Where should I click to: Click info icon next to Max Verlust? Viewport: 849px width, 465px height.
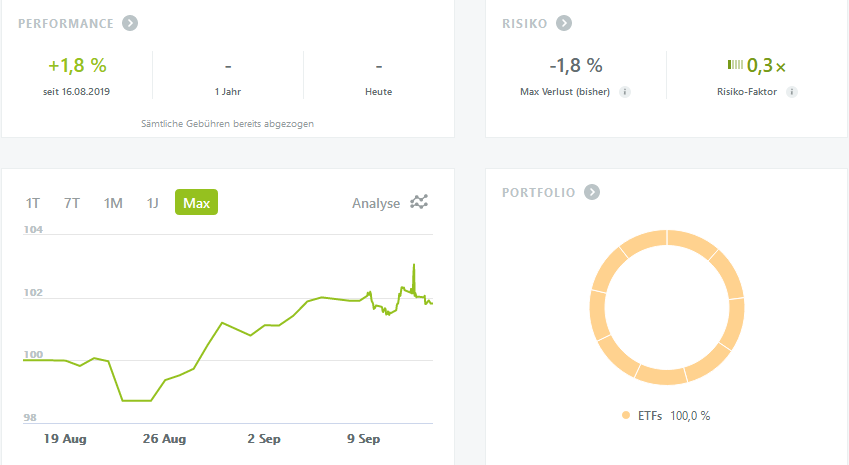coord(625,92)
